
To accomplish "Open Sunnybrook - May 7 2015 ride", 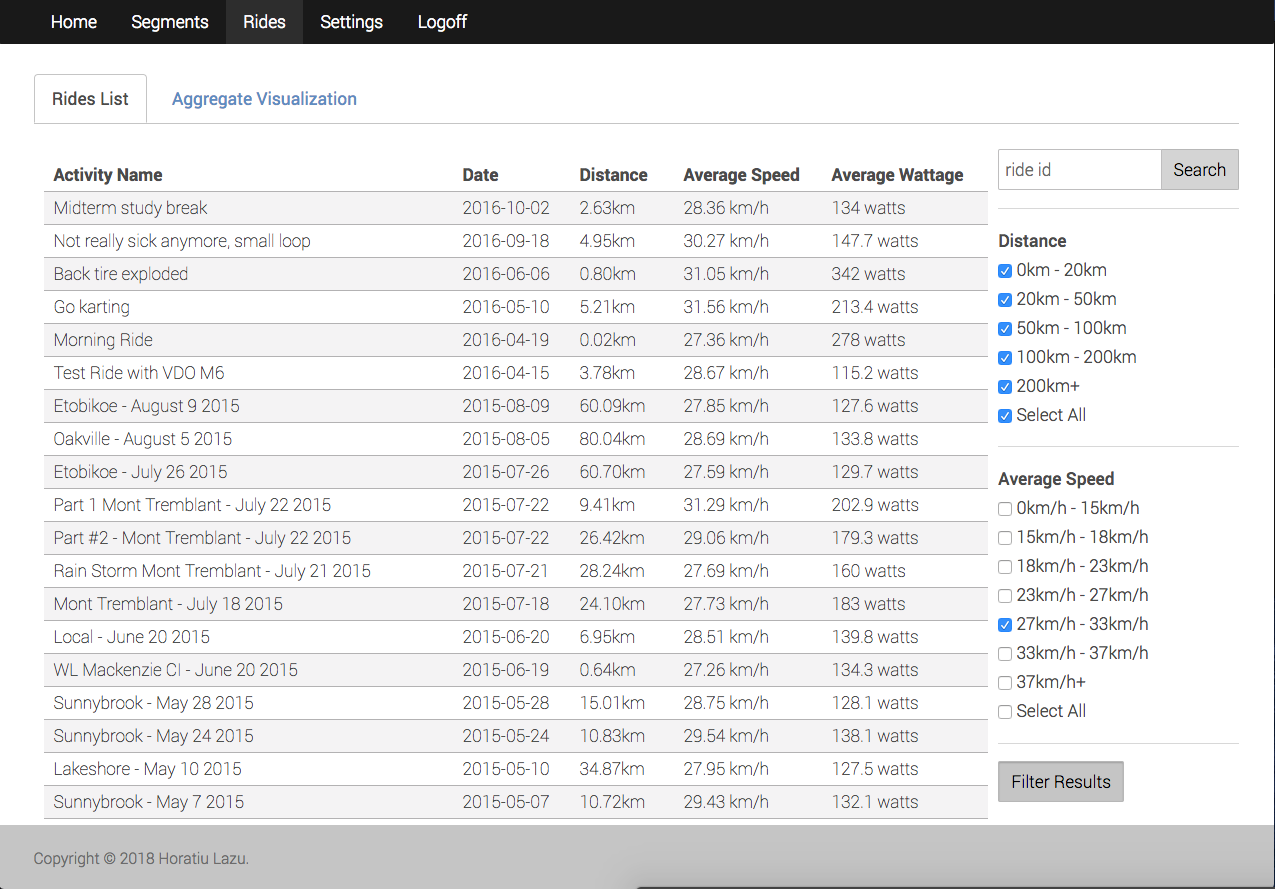I will pyautogui.click(x=516, y=802).
